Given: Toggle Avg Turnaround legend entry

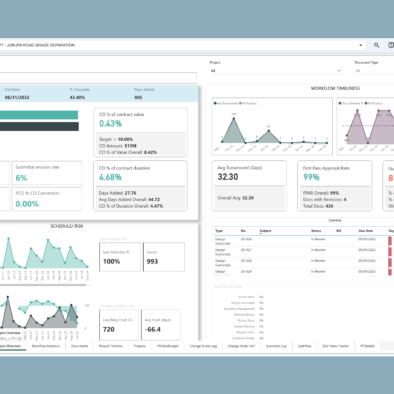Looking at the screenshot, I should pyautogui.click(x=226, y=103).
